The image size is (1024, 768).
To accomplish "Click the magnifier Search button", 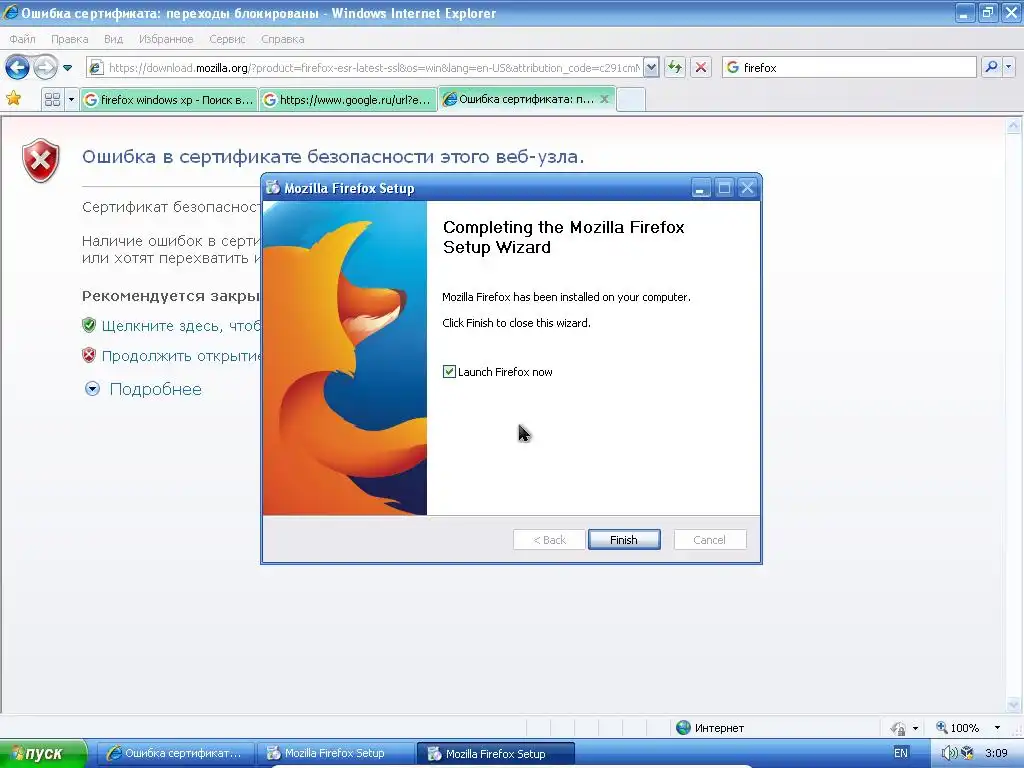I will click(991, 67).
